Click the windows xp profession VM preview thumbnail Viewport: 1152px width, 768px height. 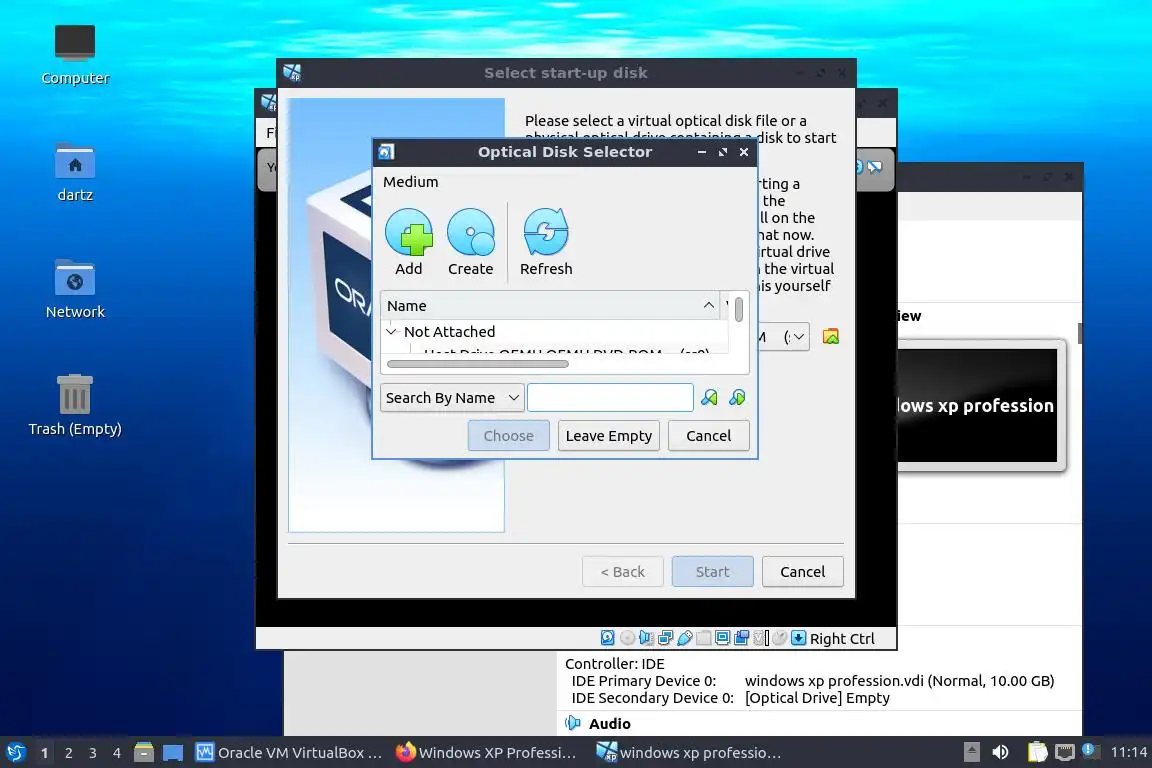coord(977,405)
